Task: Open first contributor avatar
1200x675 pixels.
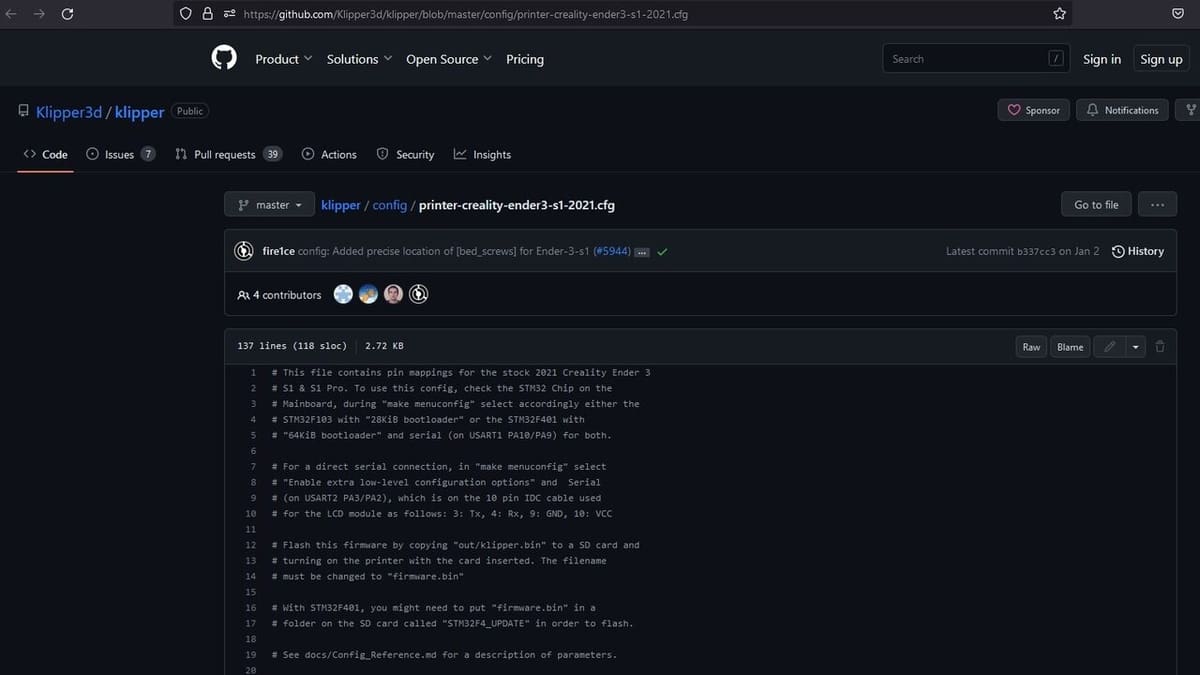Action: point(343,294)
